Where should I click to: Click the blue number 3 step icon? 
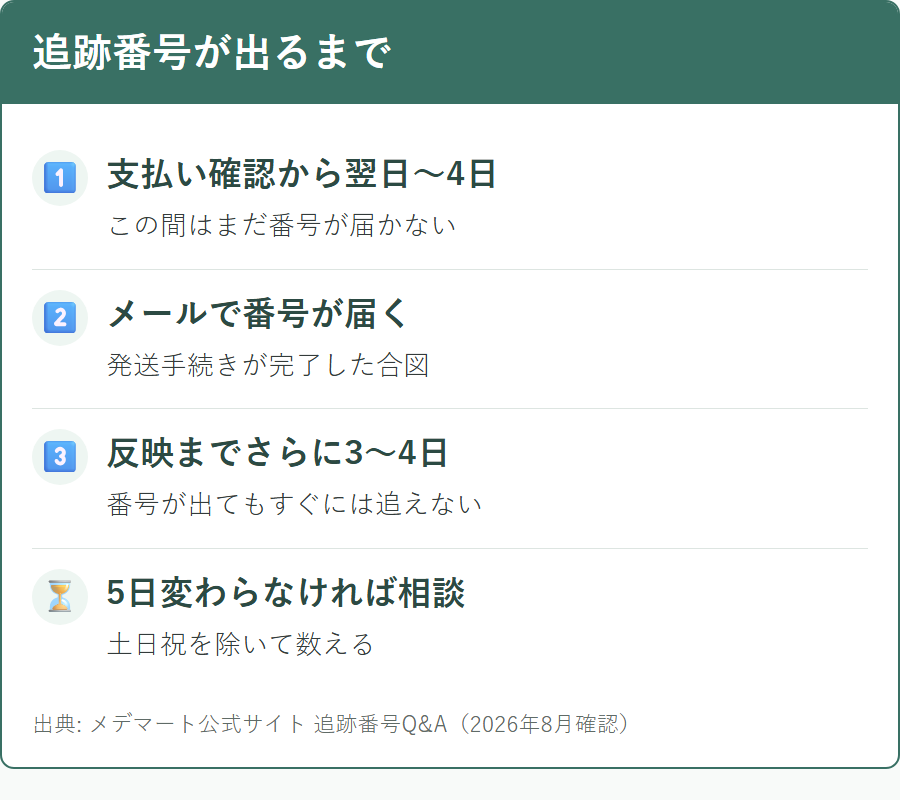(x=60, y=457)
